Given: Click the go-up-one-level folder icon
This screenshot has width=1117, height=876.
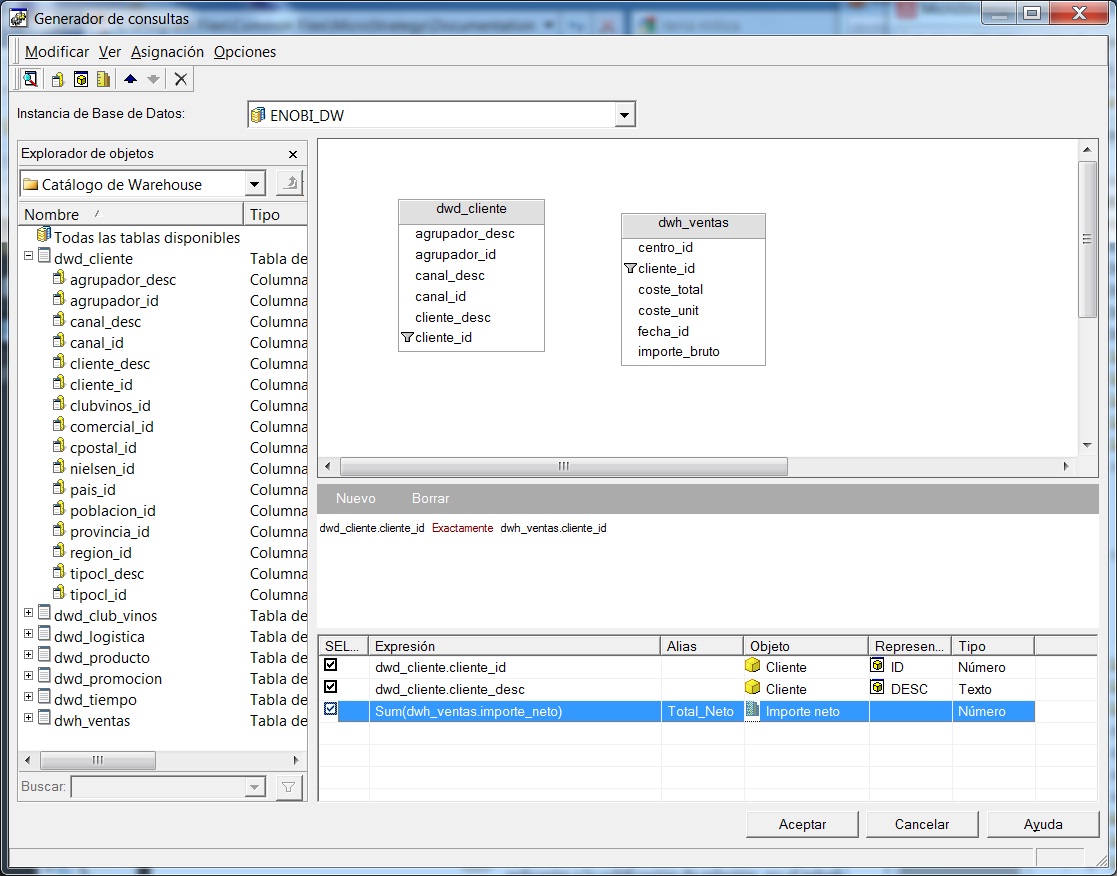Looking at the screenshot, I should pyautogui.click(x=288, y=183).
